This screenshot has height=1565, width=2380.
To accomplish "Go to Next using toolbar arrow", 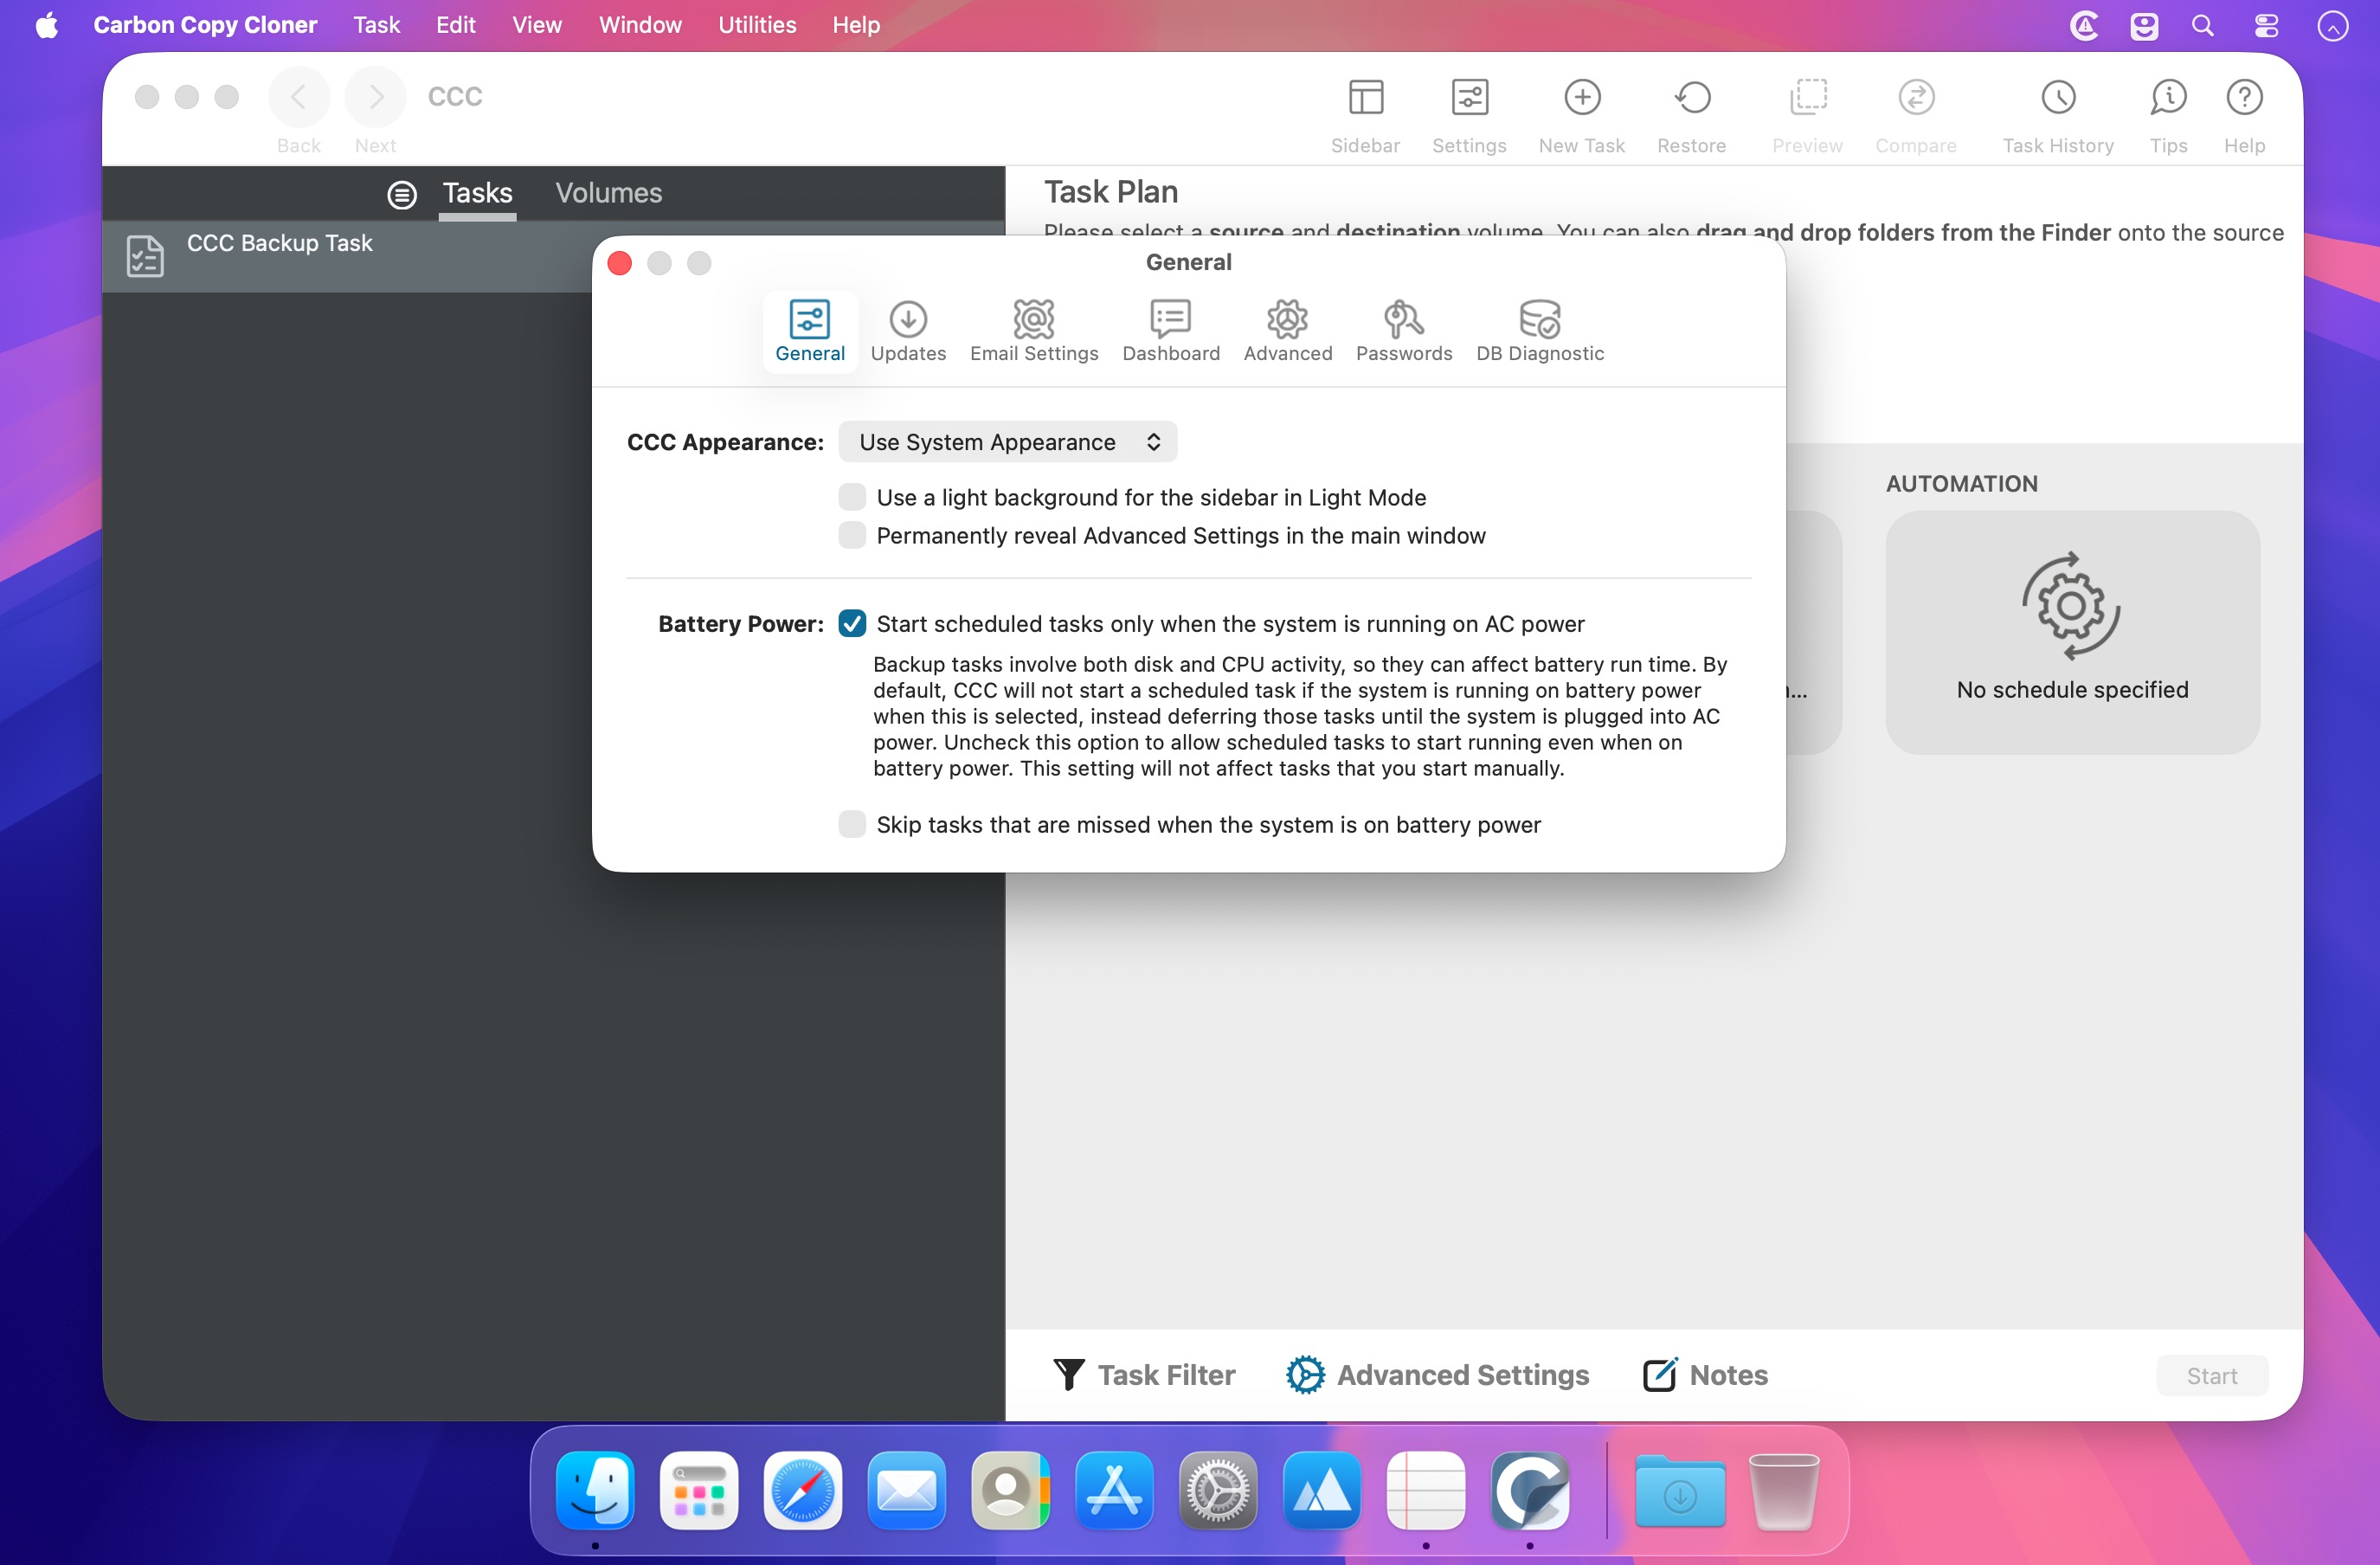I will coord(375,97).
